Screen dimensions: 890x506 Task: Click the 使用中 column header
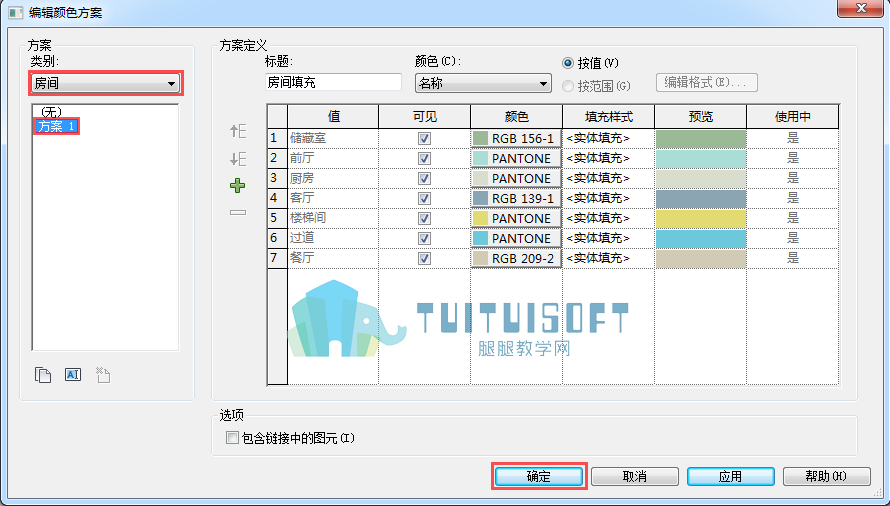792,116
